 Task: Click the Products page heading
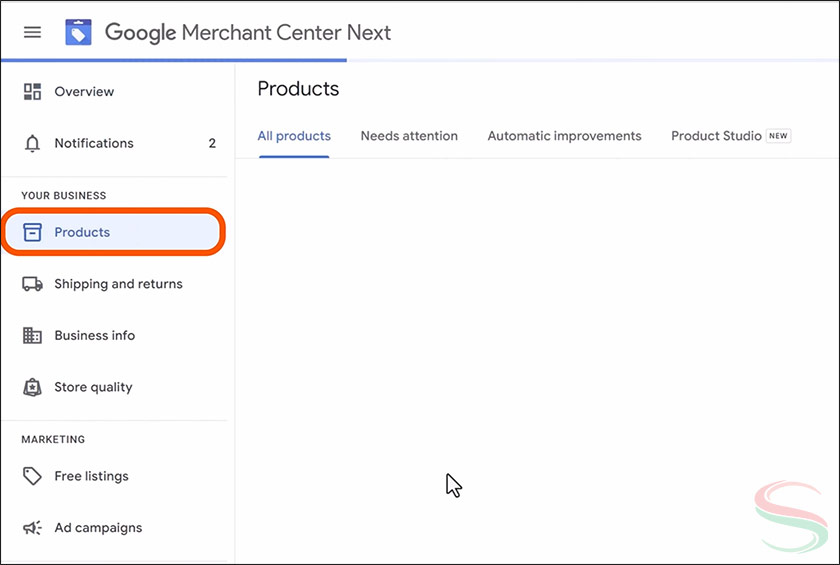(x=298, y=89)
